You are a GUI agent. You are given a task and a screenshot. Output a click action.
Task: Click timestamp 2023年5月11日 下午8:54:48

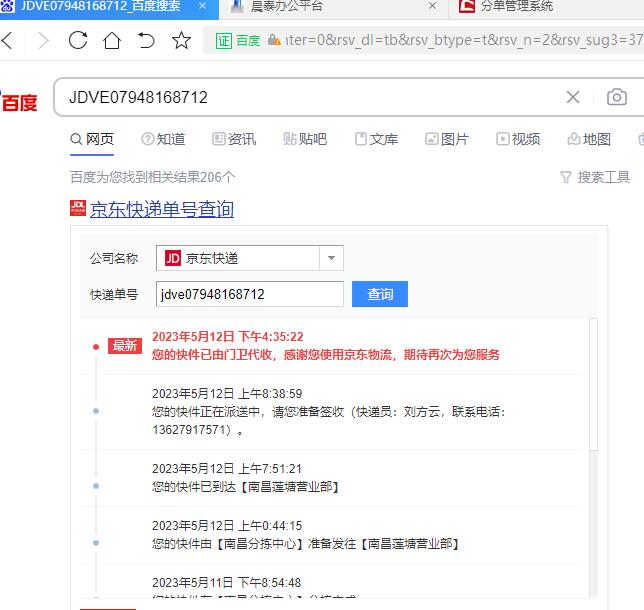tap(226, 582)
